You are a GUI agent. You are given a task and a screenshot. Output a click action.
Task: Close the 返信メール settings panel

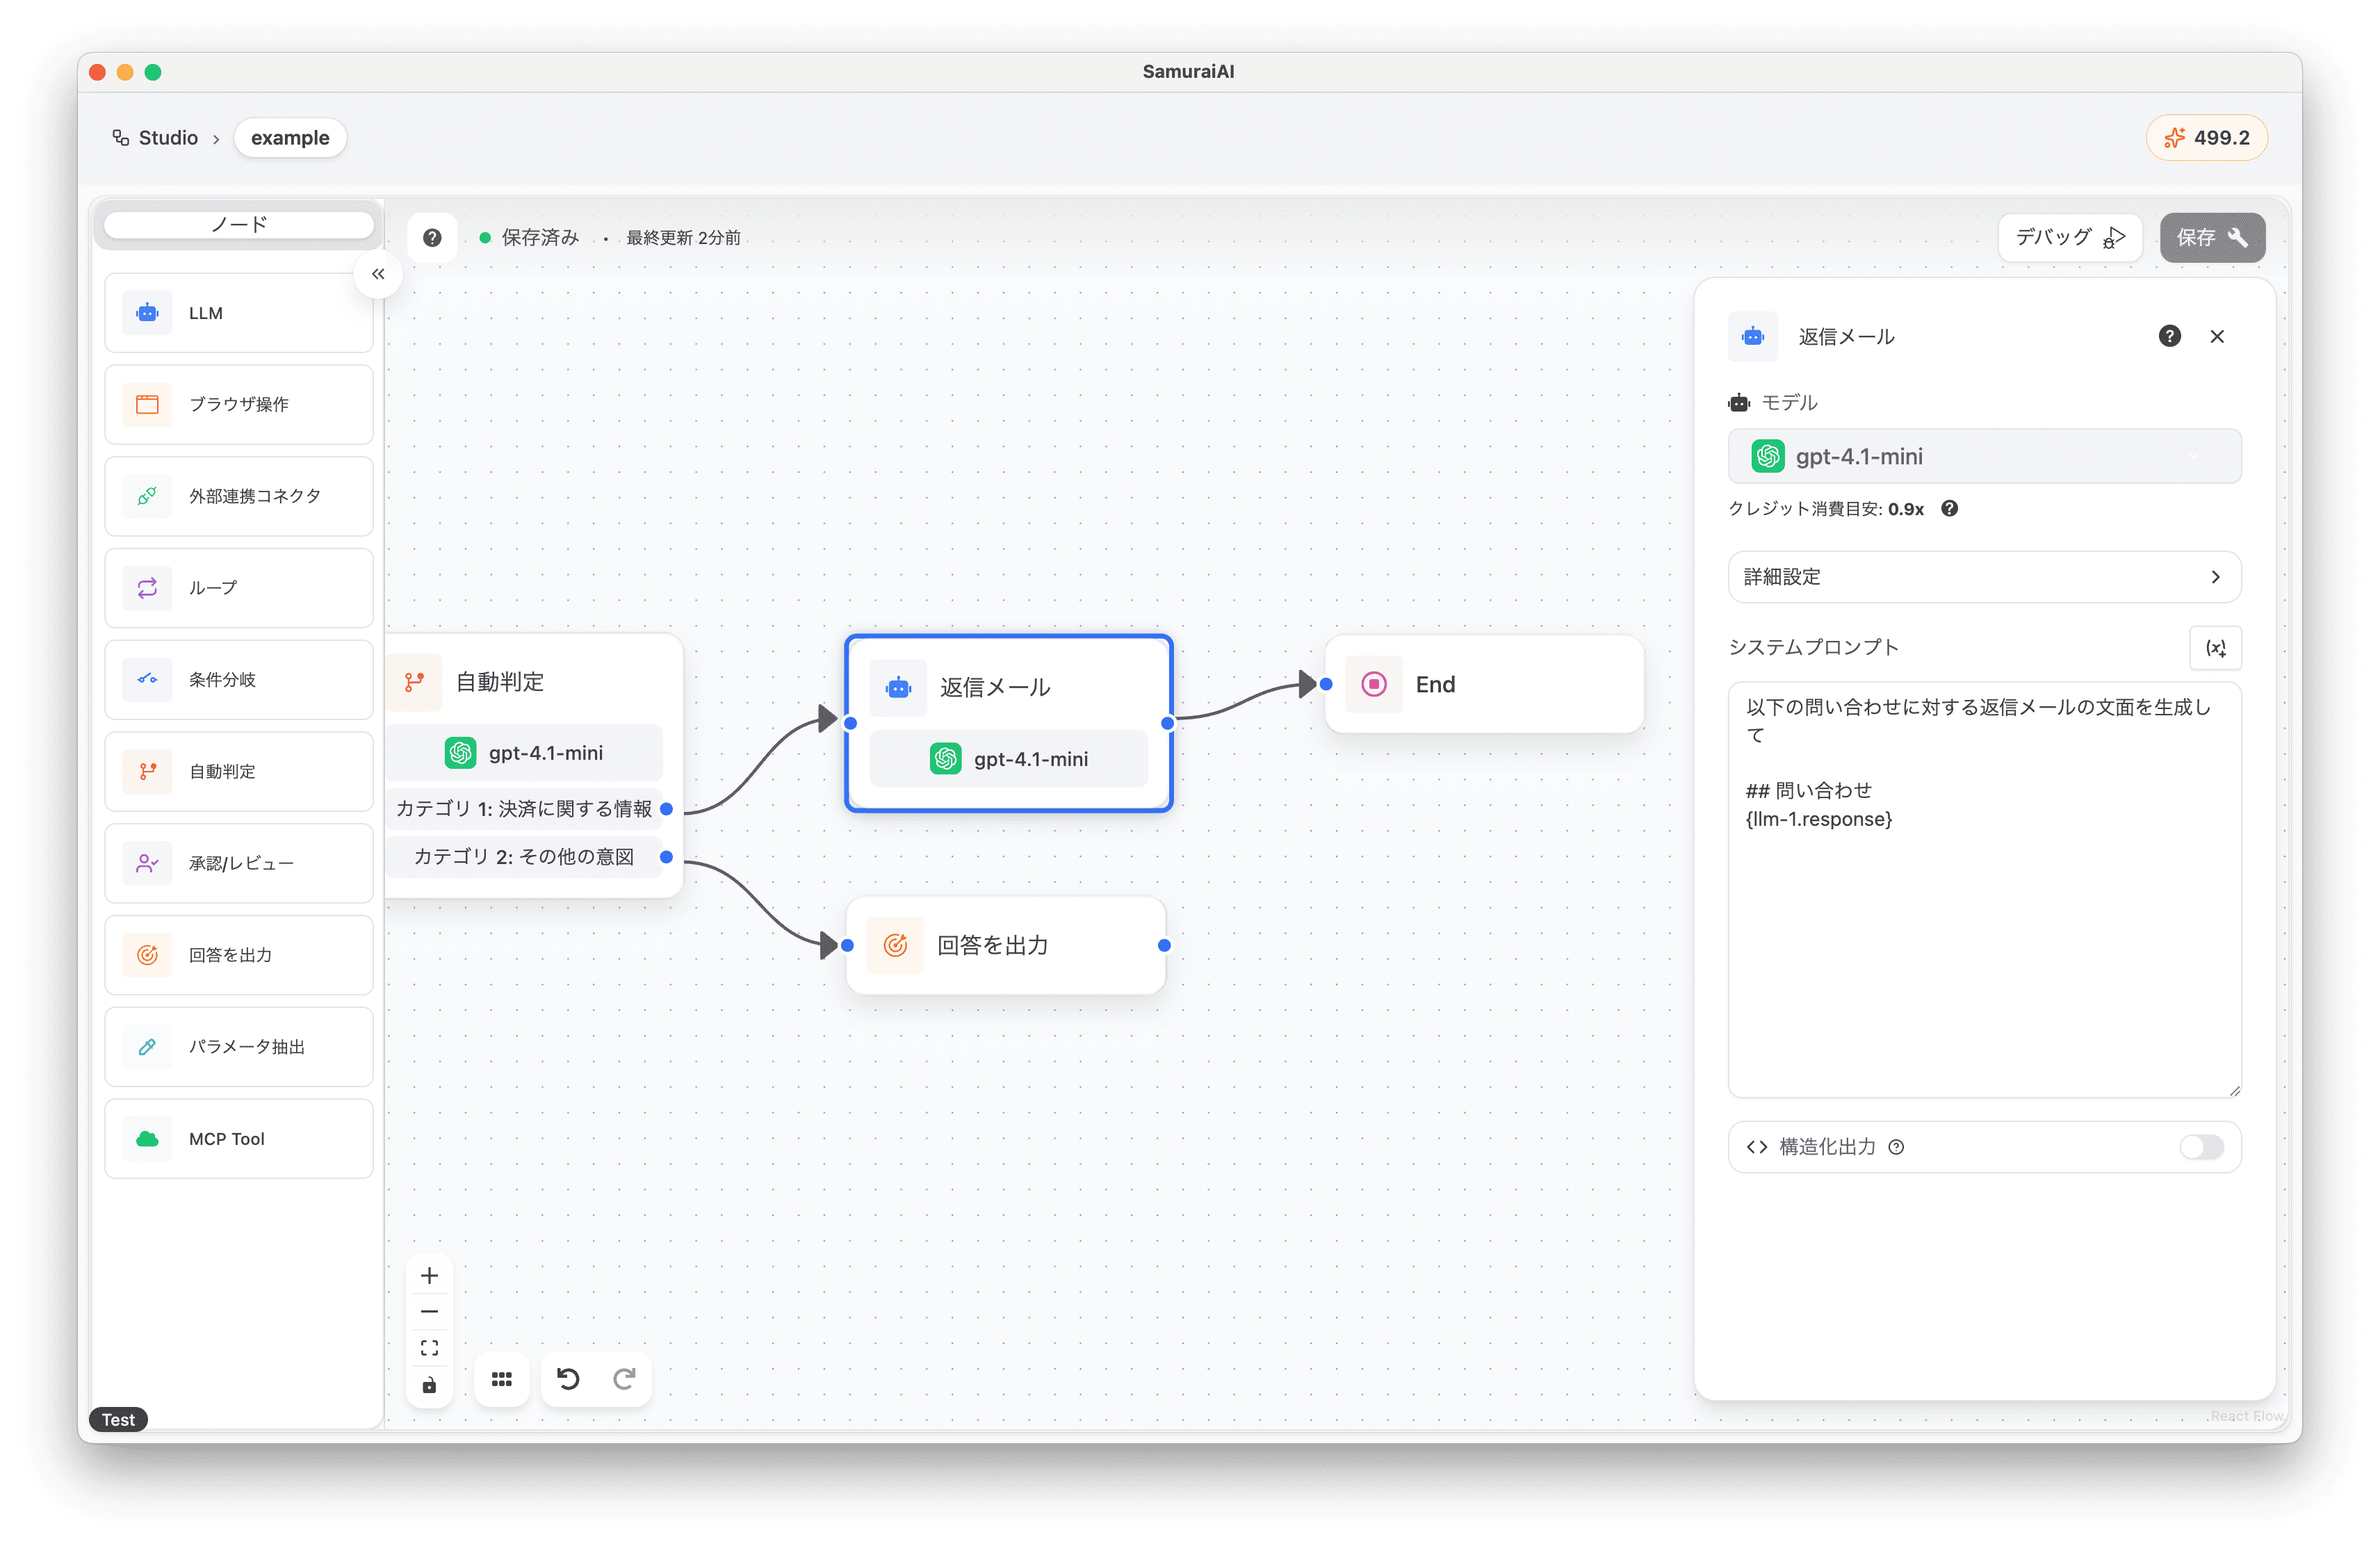click(x=2217, y=336)
